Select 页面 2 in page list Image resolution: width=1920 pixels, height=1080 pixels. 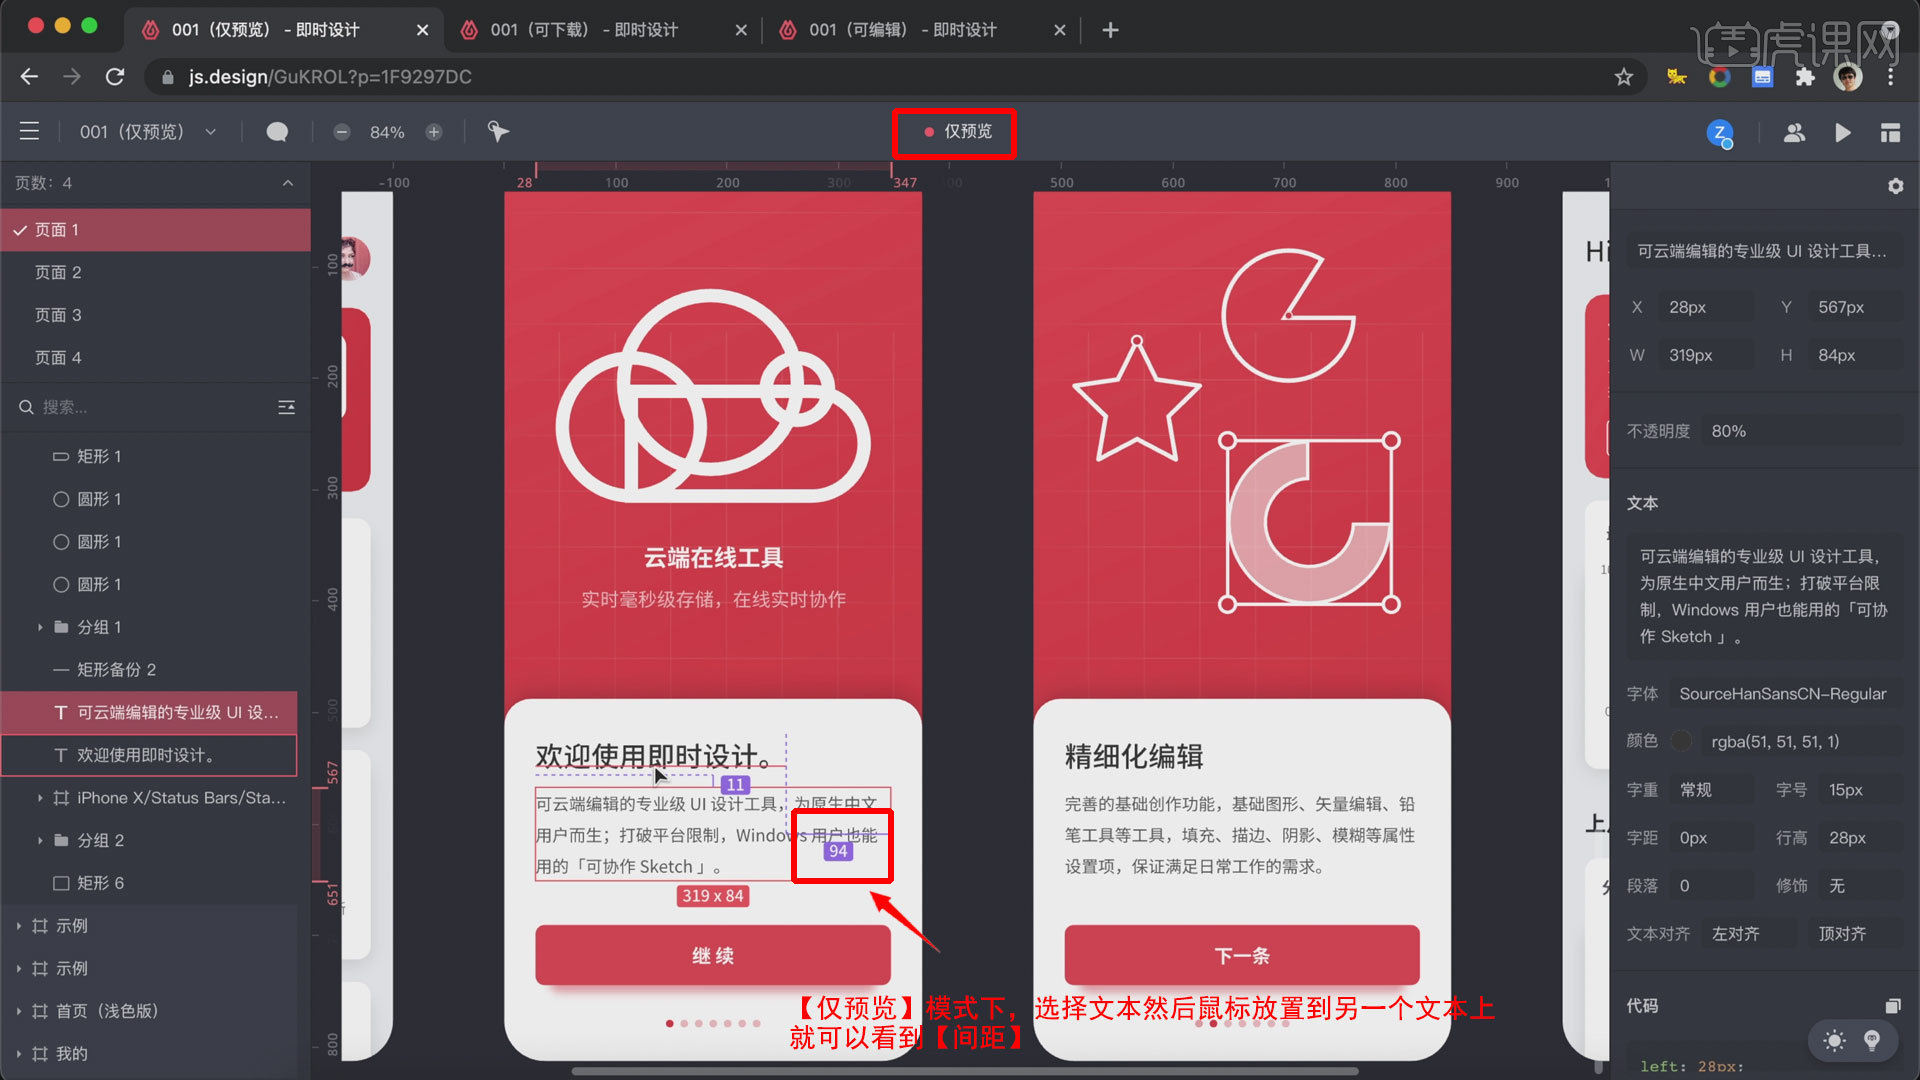[155, 272]
